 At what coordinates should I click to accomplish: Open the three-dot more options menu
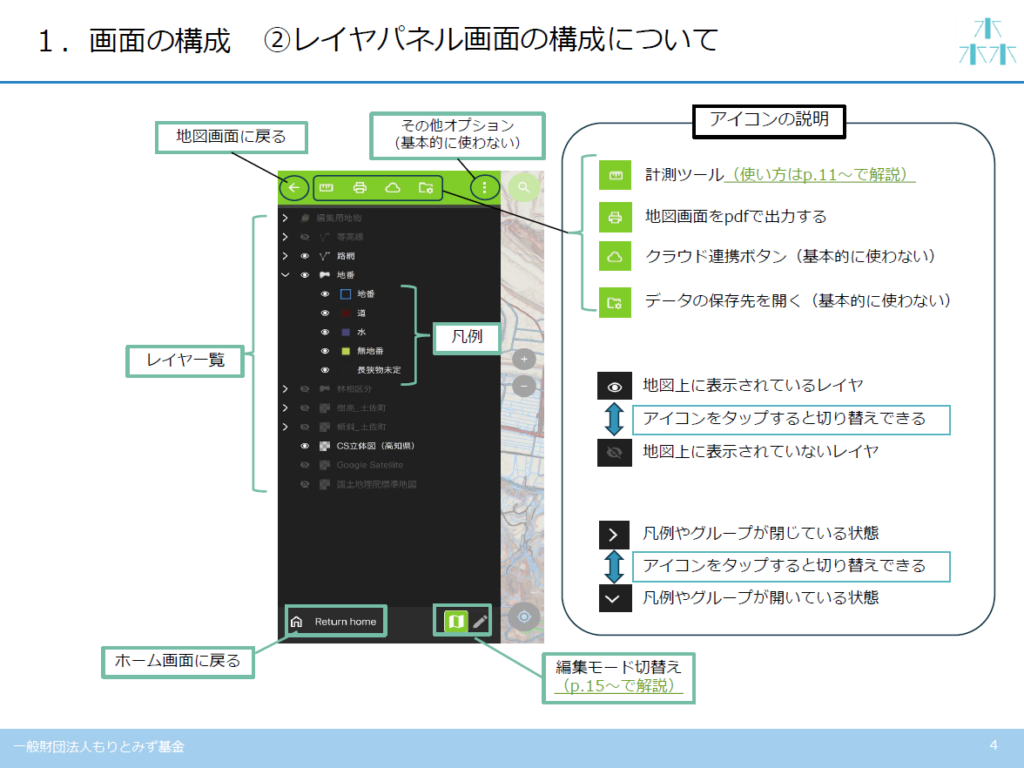(x=485, y=187)
